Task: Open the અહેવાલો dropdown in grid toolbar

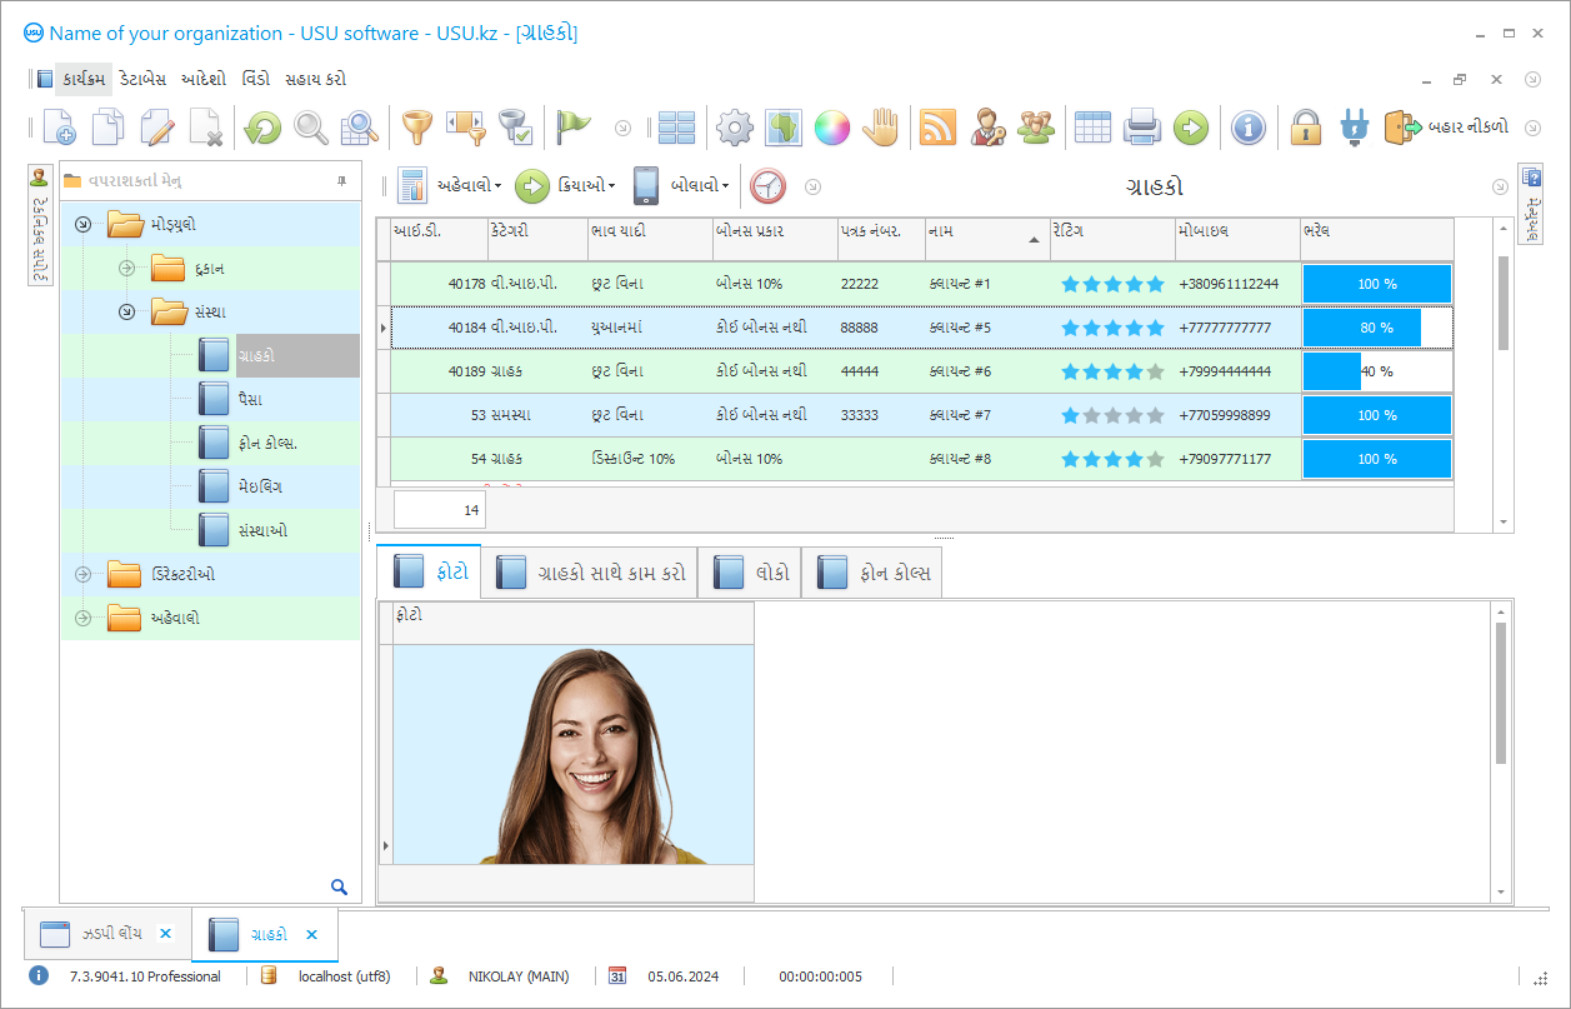Action: coord(468,186)
